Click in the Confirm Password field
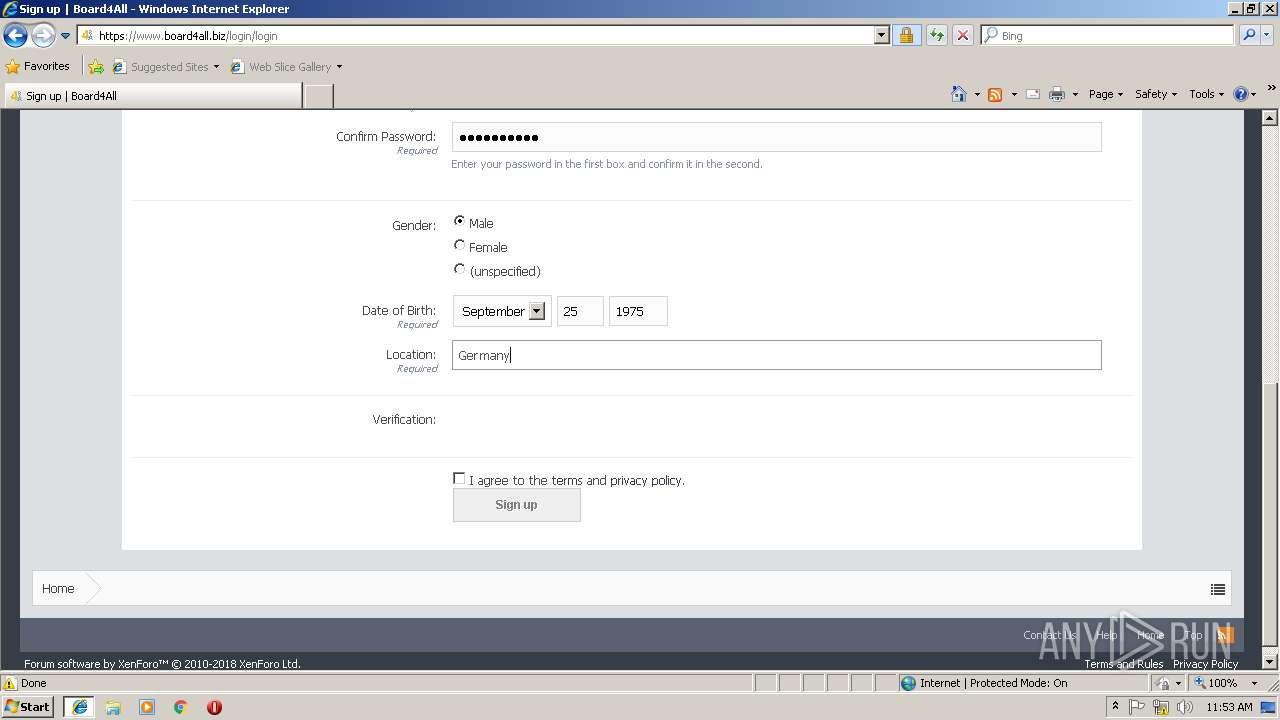1280x720 pixels. tap(776, 137)
